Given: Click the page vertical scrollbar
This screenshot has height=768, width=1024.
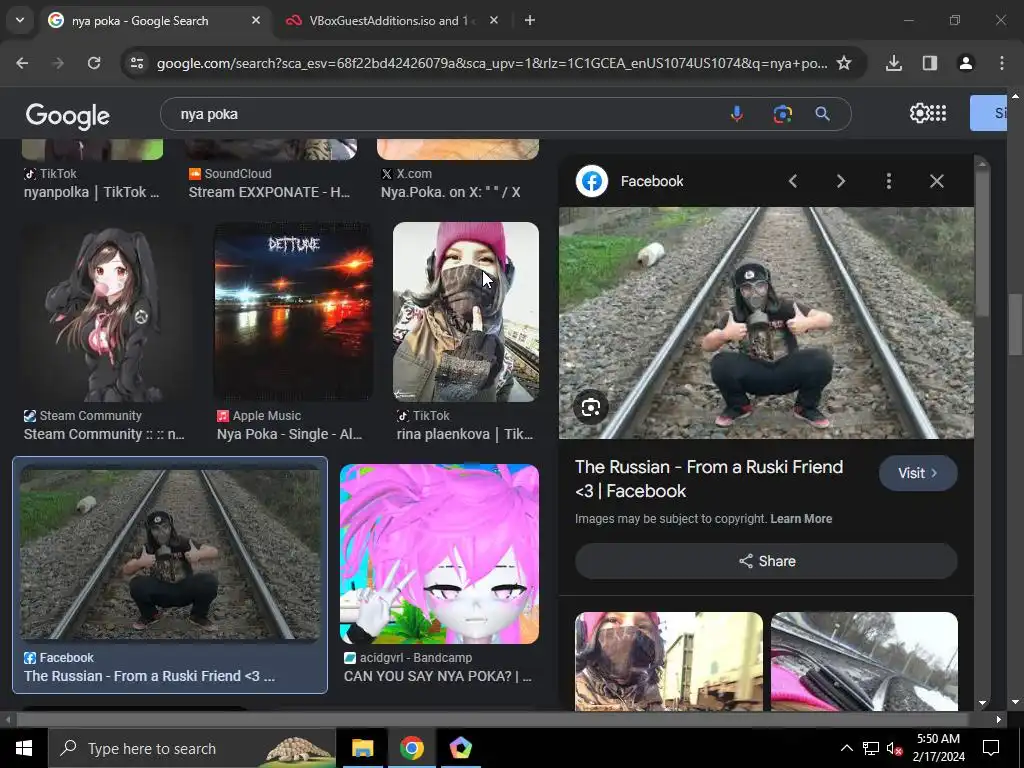Looking at the screenshot, I should point(1015,325).
